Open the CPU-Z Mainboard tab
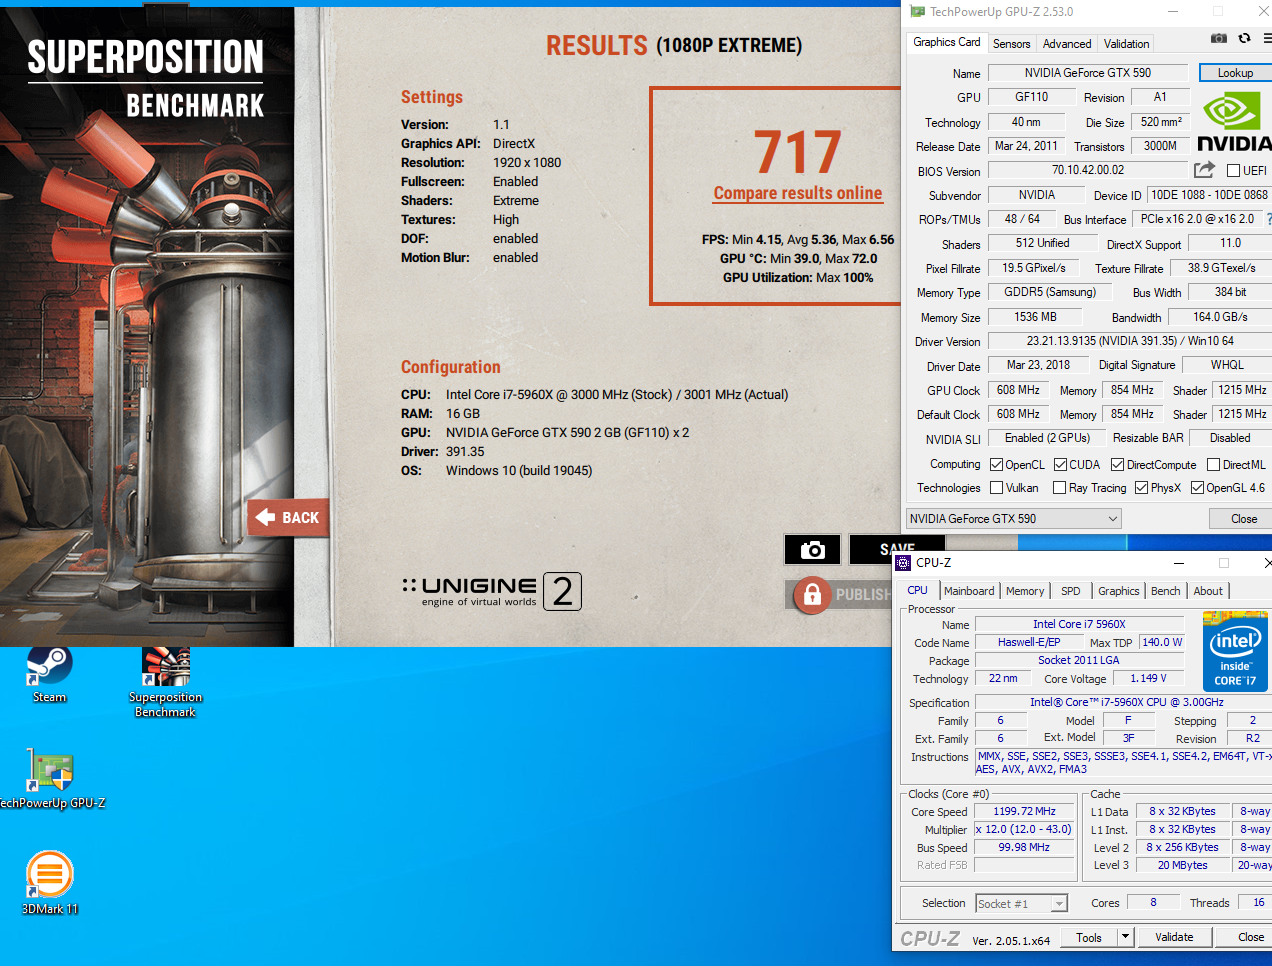 point(969,591)
